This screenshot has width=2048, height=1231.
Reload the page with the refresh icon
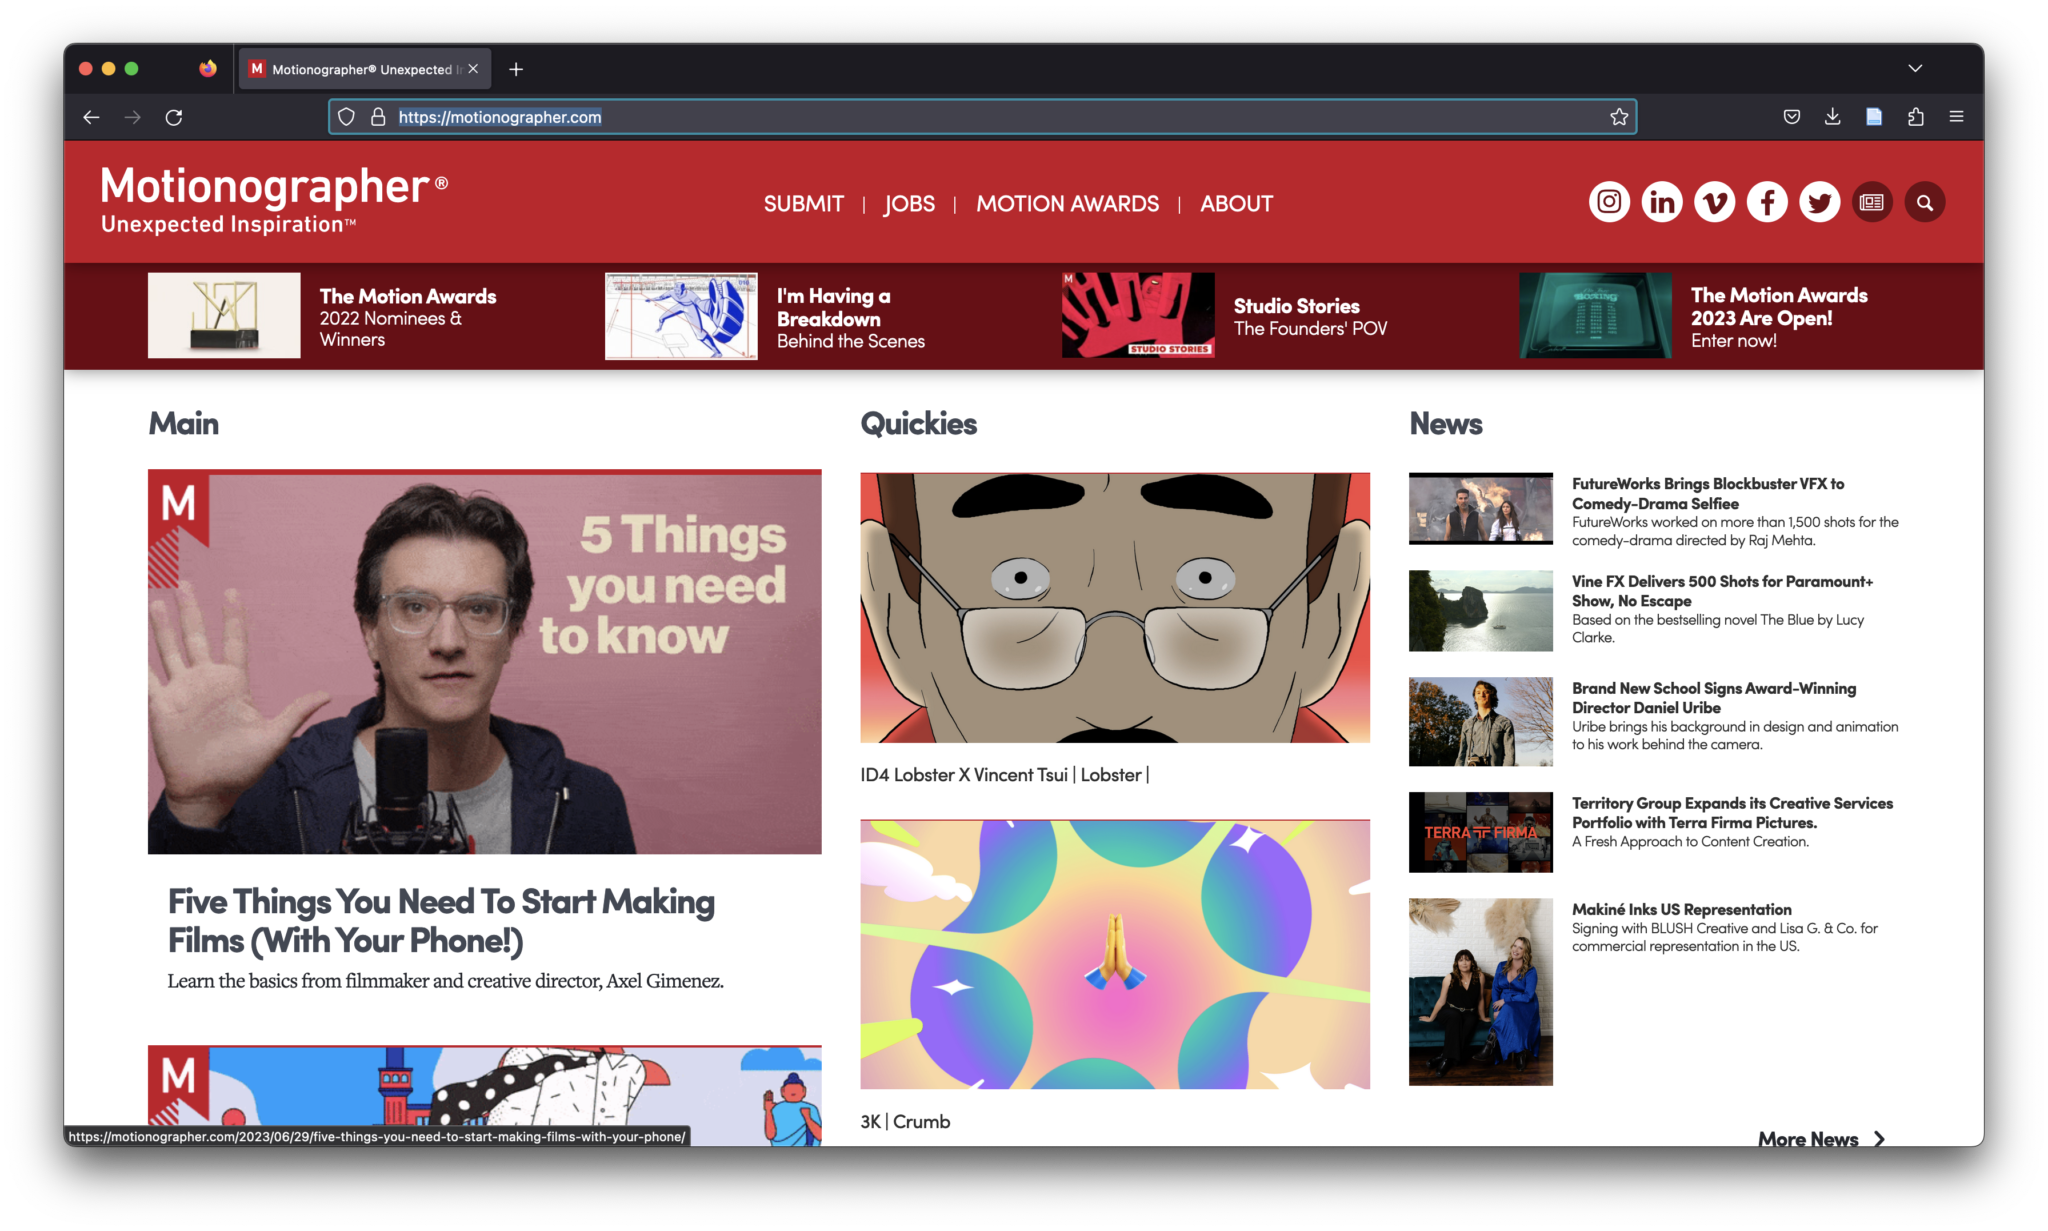pos(174,117)
